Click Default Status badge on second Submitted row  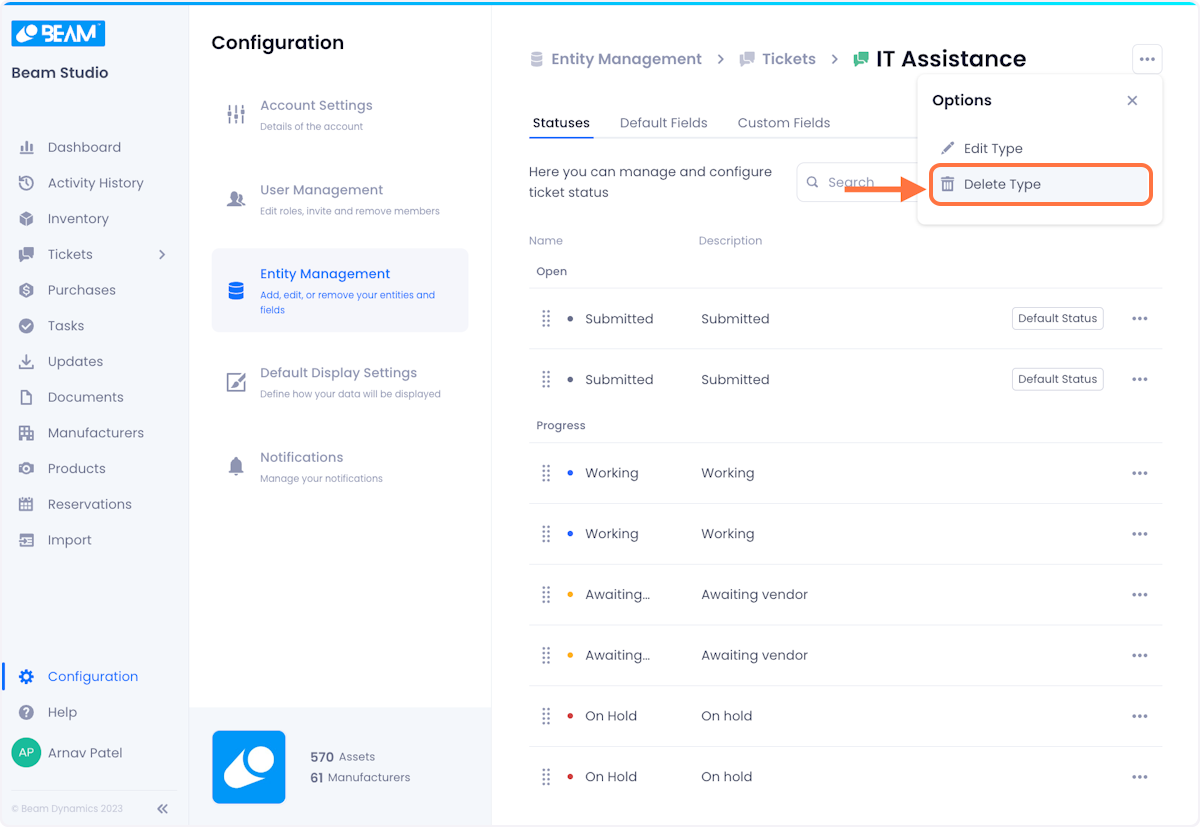[1057, 379]
